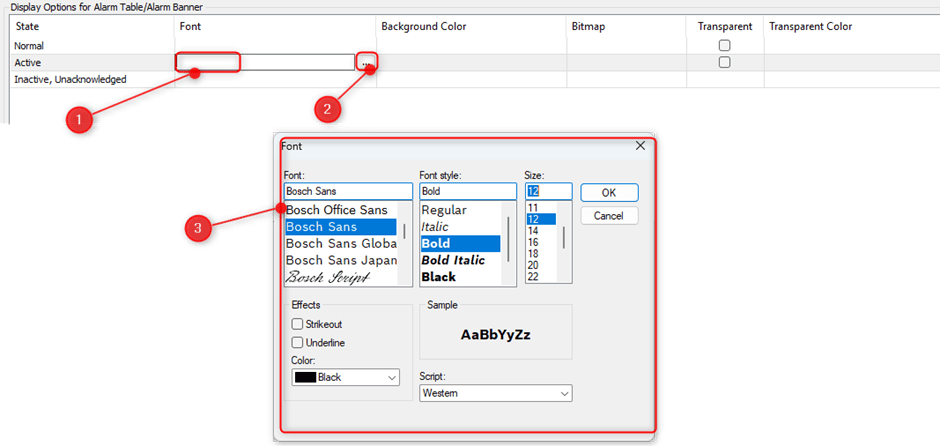
Task: Click the Active row Font field
Action: [265, 62]
